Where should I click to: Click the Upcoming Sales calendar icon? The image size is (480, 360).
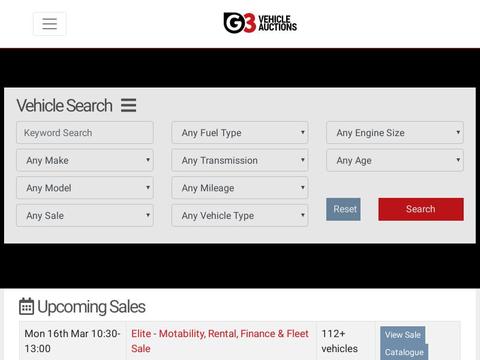pos(26,306)
